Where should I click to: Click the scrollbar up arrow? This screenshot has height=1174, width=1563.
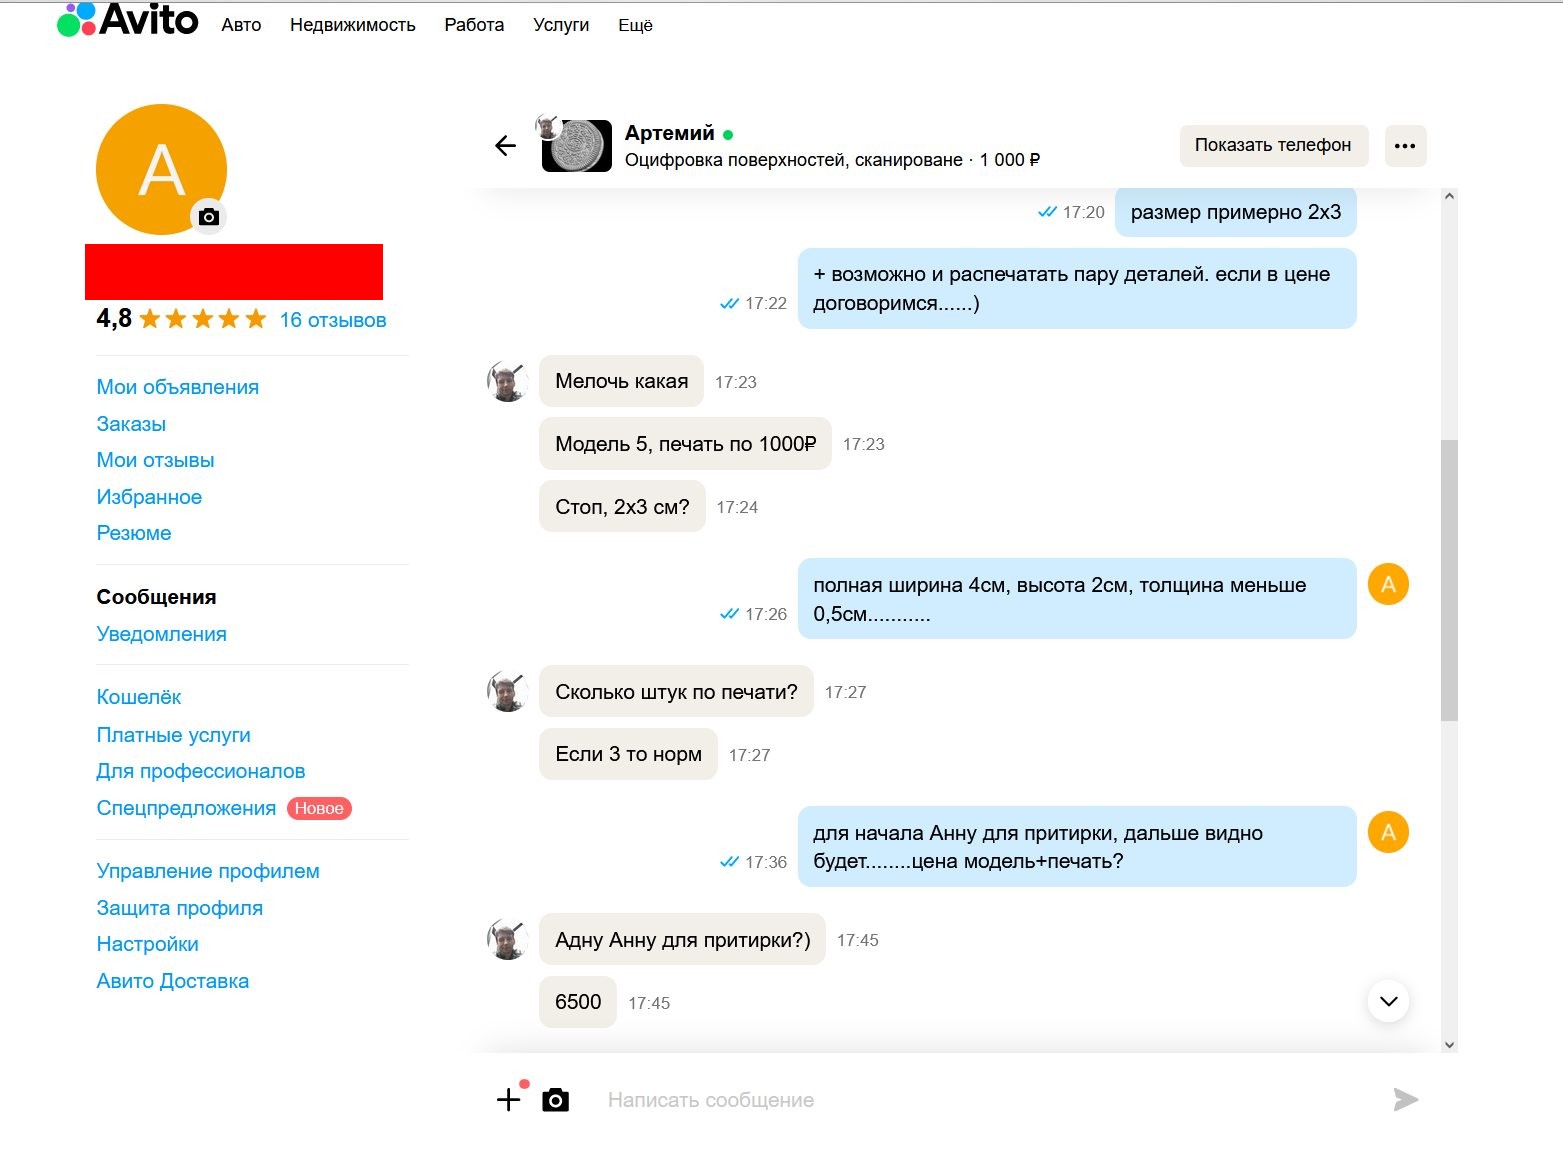point(1449,196)
